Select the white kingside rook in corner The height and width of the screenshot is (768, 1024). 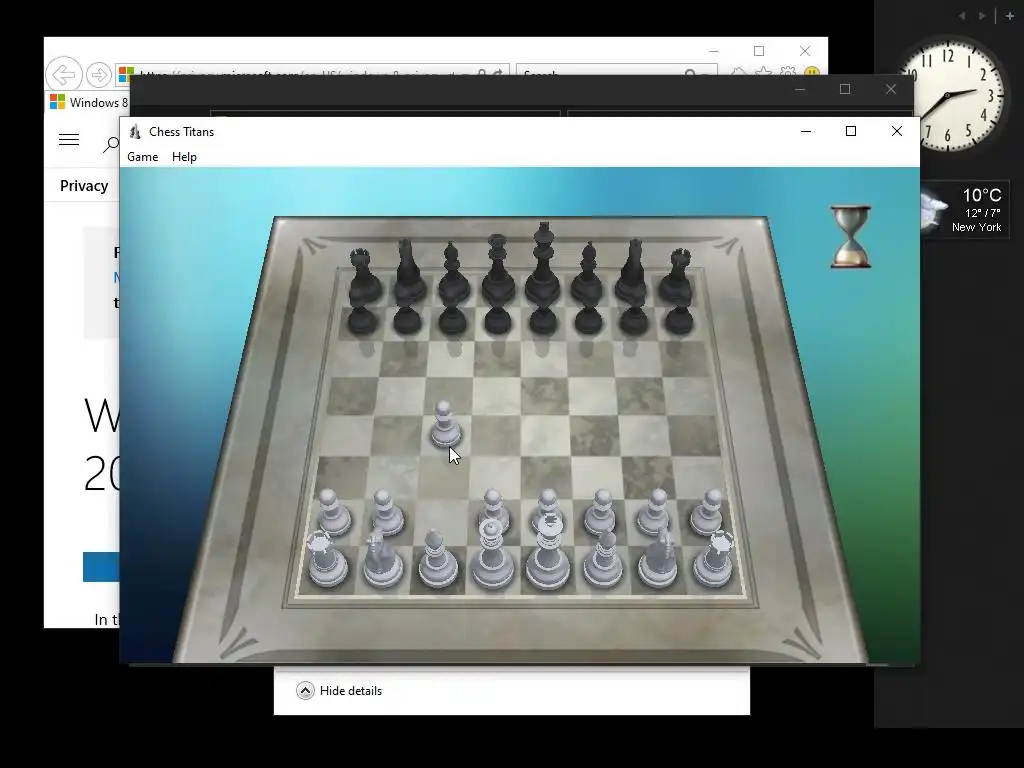click(712, 559)
